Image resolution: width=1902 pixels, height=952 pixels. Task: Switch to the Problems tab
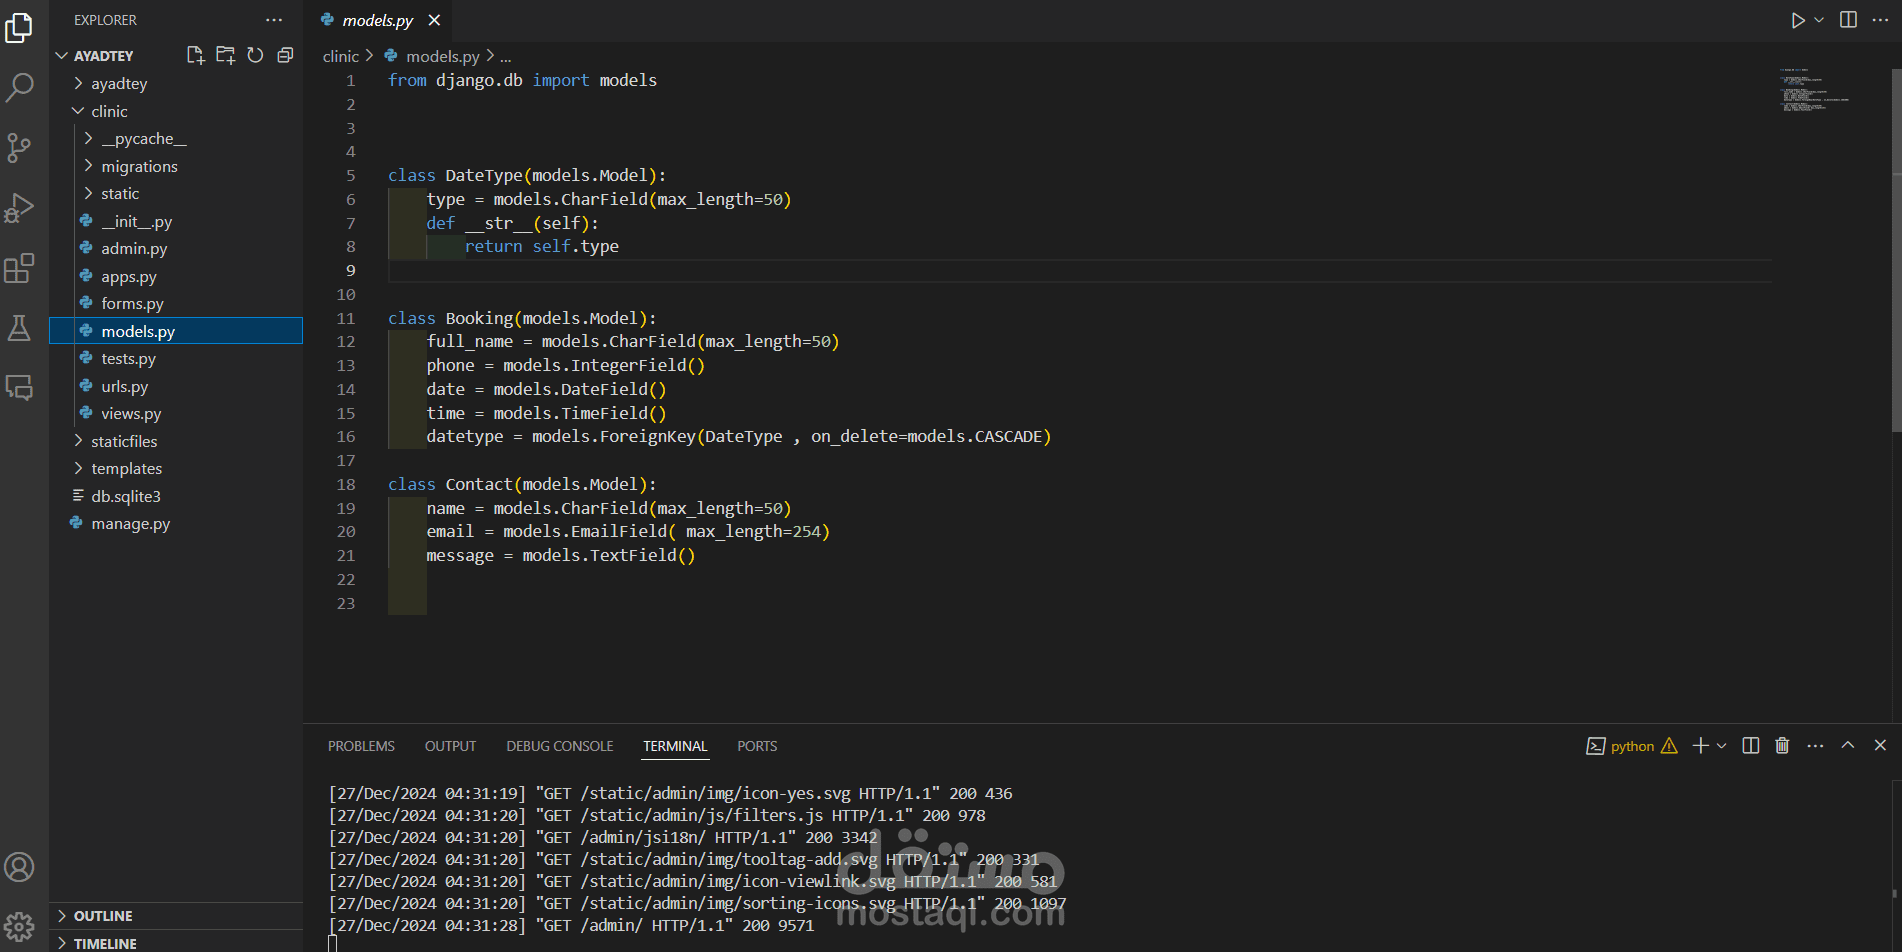click(x=361, y=746)
